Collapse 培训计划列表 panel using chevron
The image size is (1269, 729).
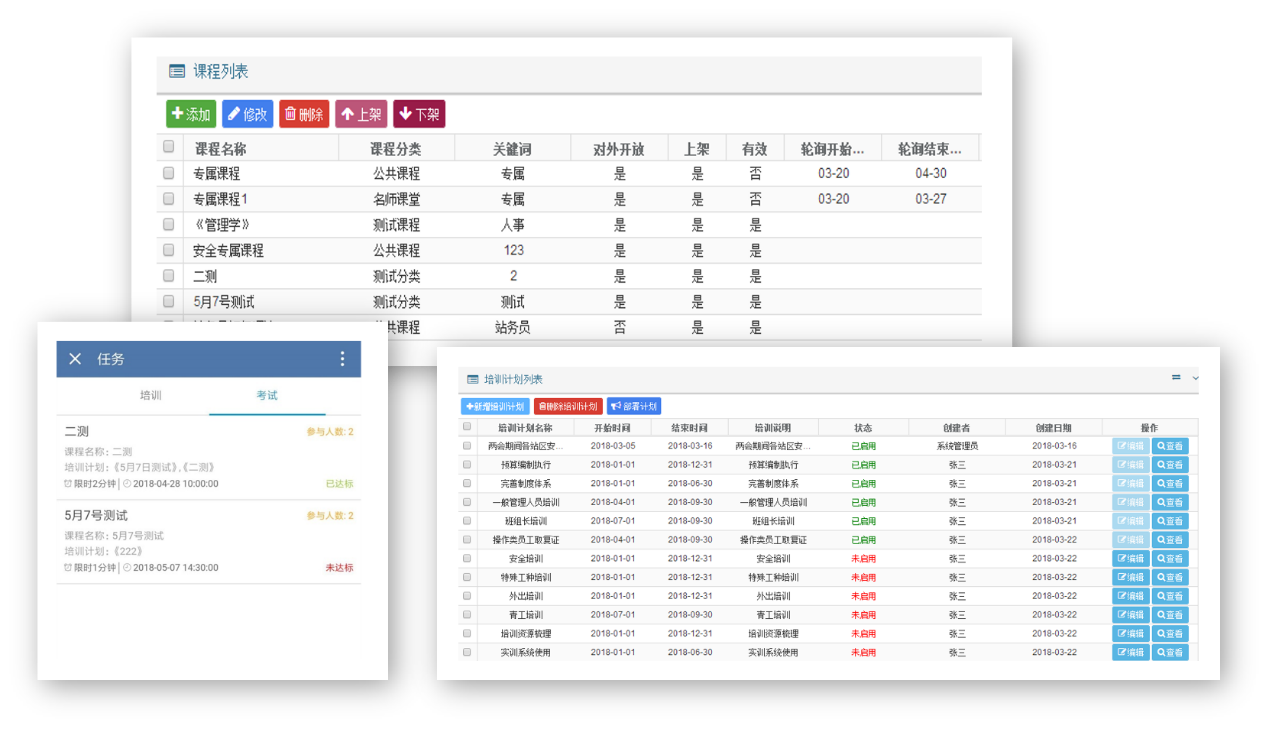click(1195, 378)
